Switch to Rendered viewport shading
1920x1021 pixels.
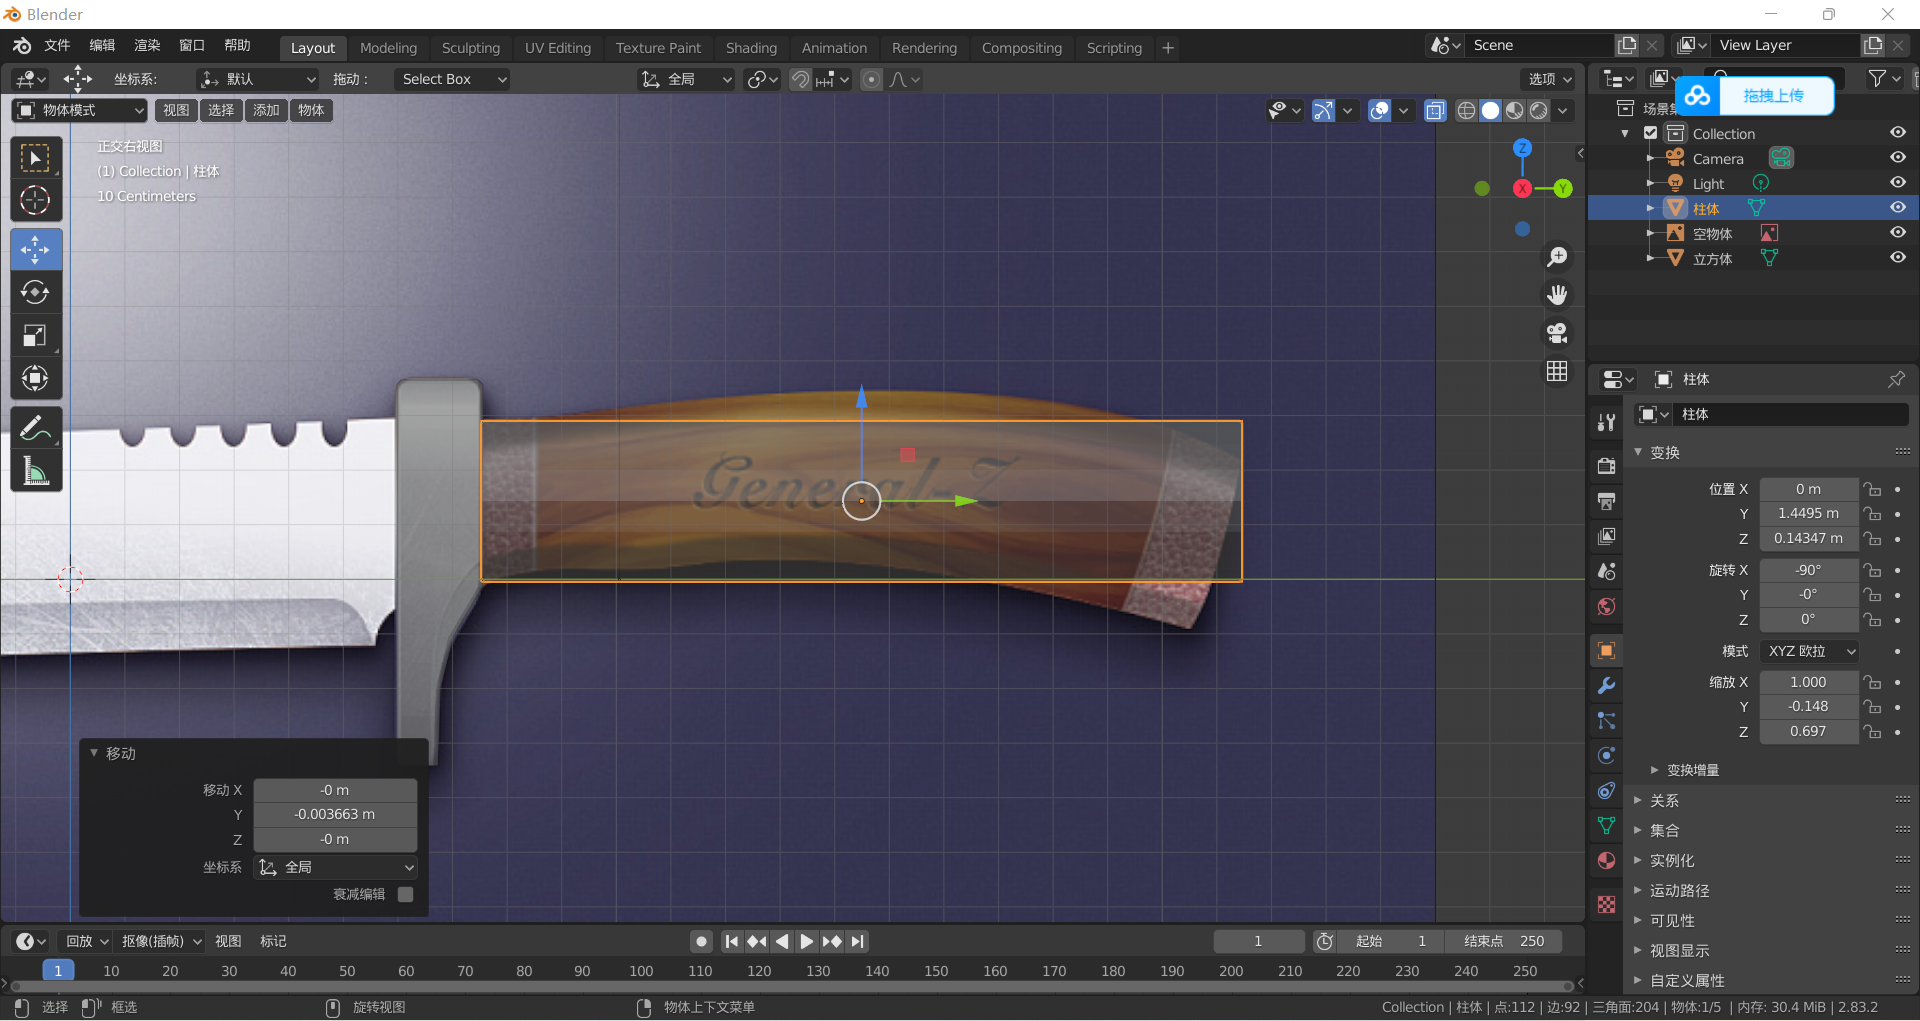click(x=1539, y=111)
